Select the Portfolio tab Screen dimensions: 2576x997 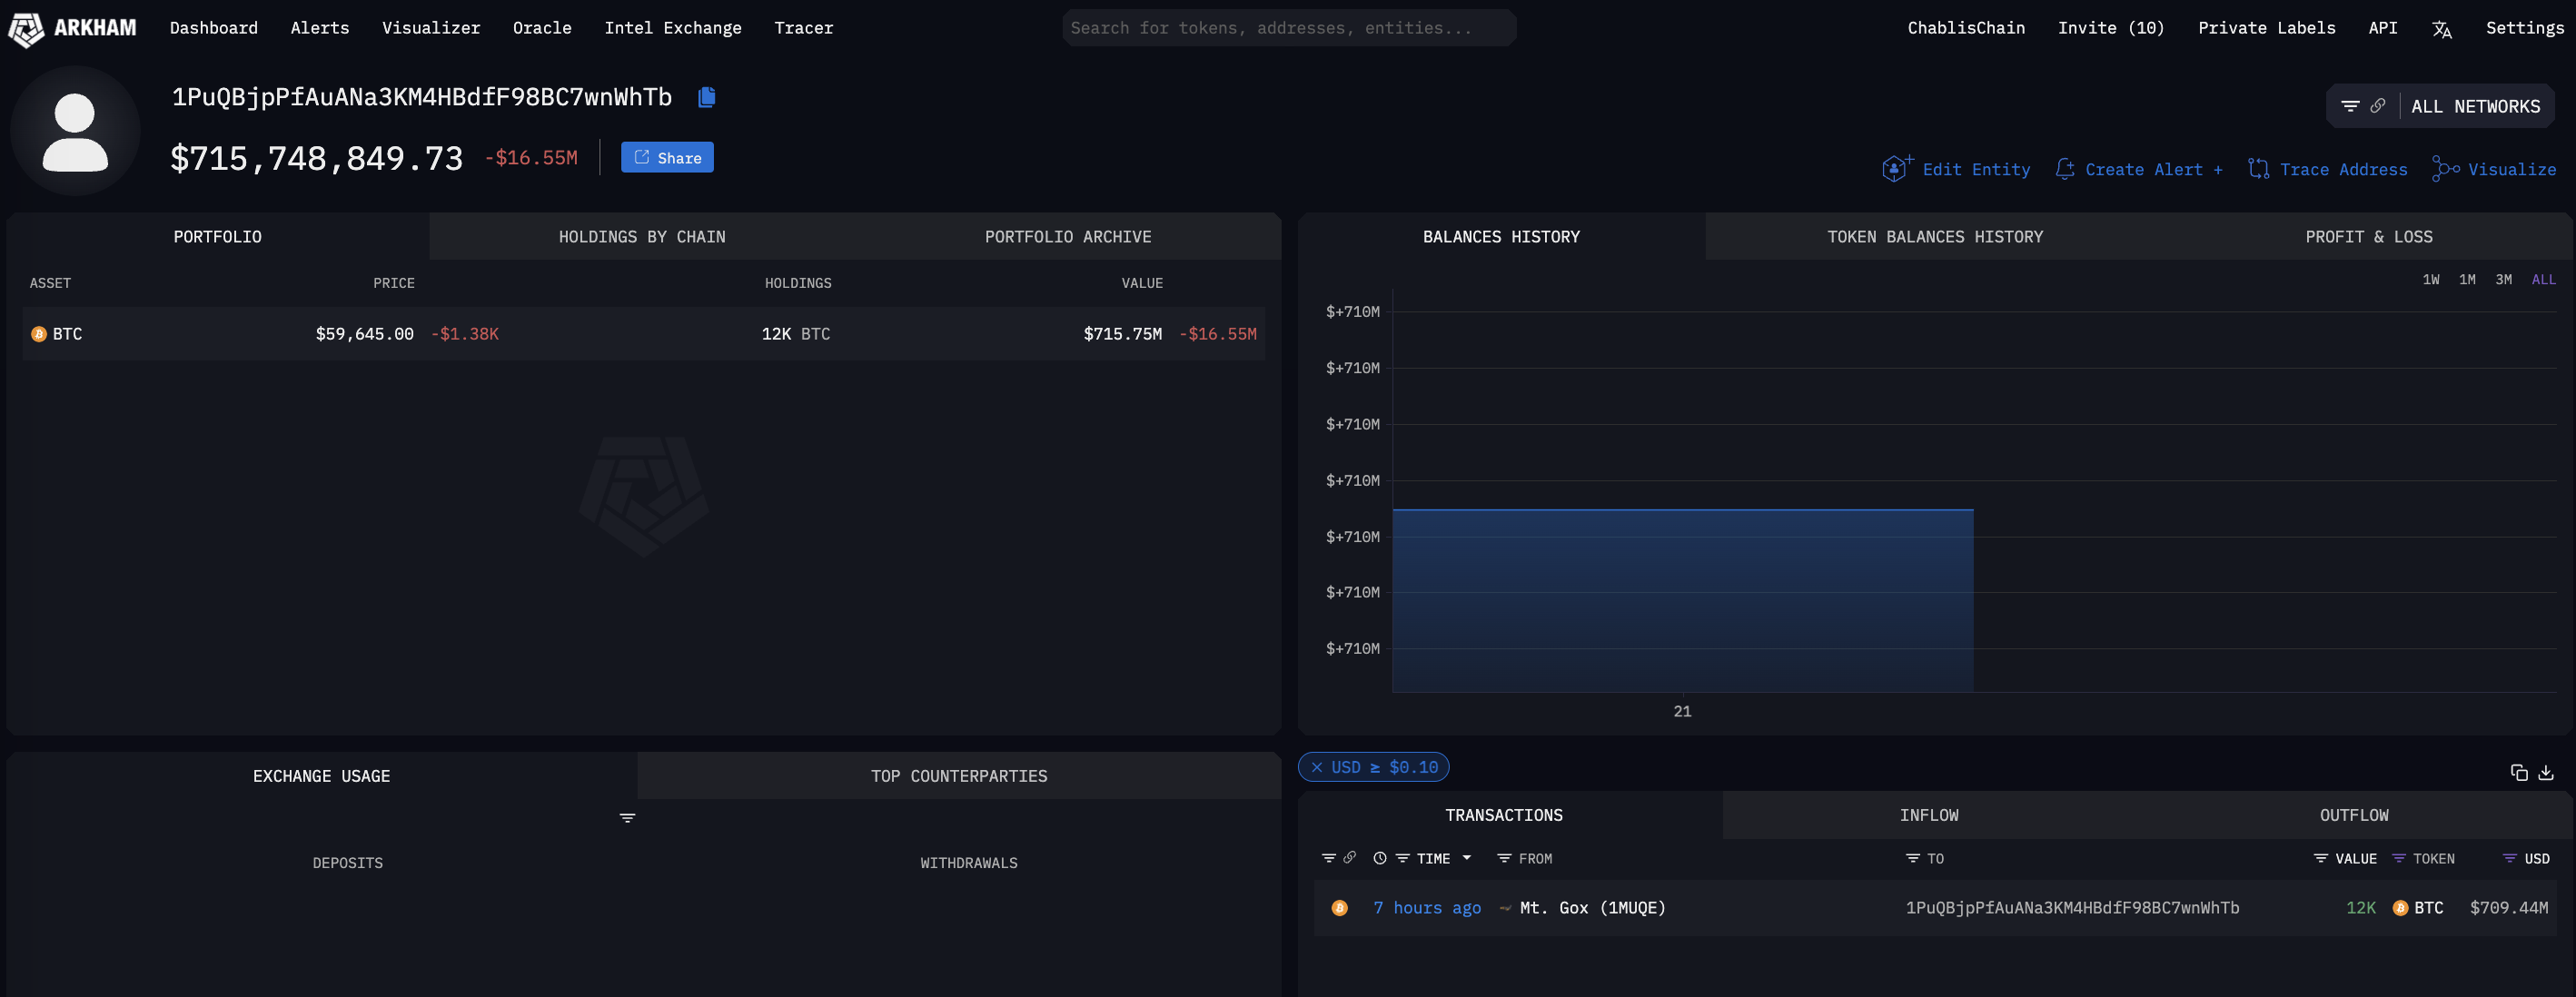coord(217,237)
